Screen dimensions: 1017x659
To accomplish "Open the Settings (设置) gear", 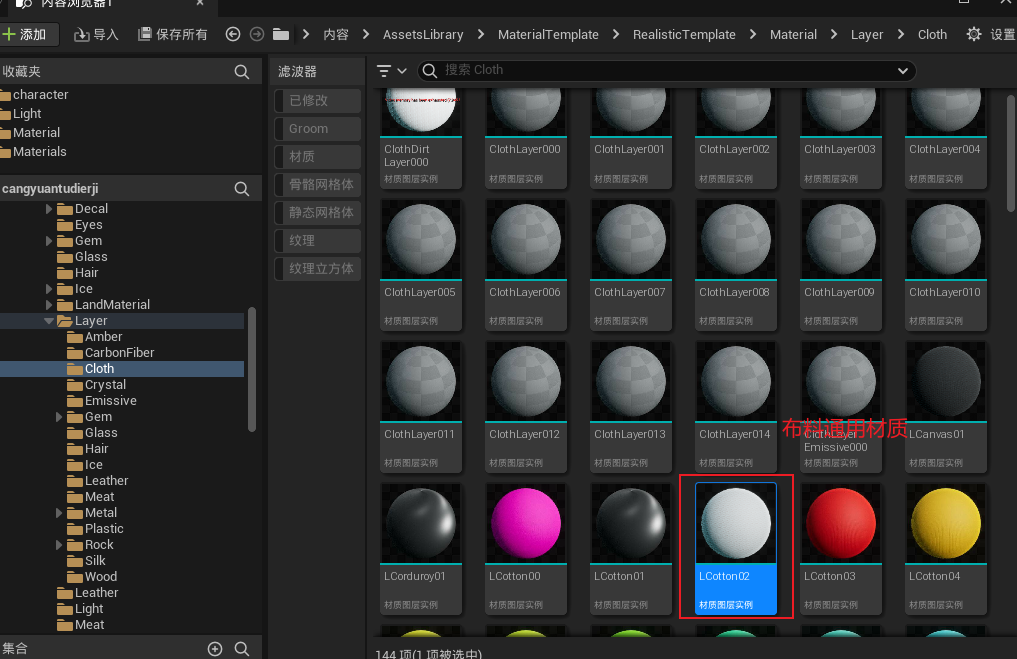I will 974,34.
